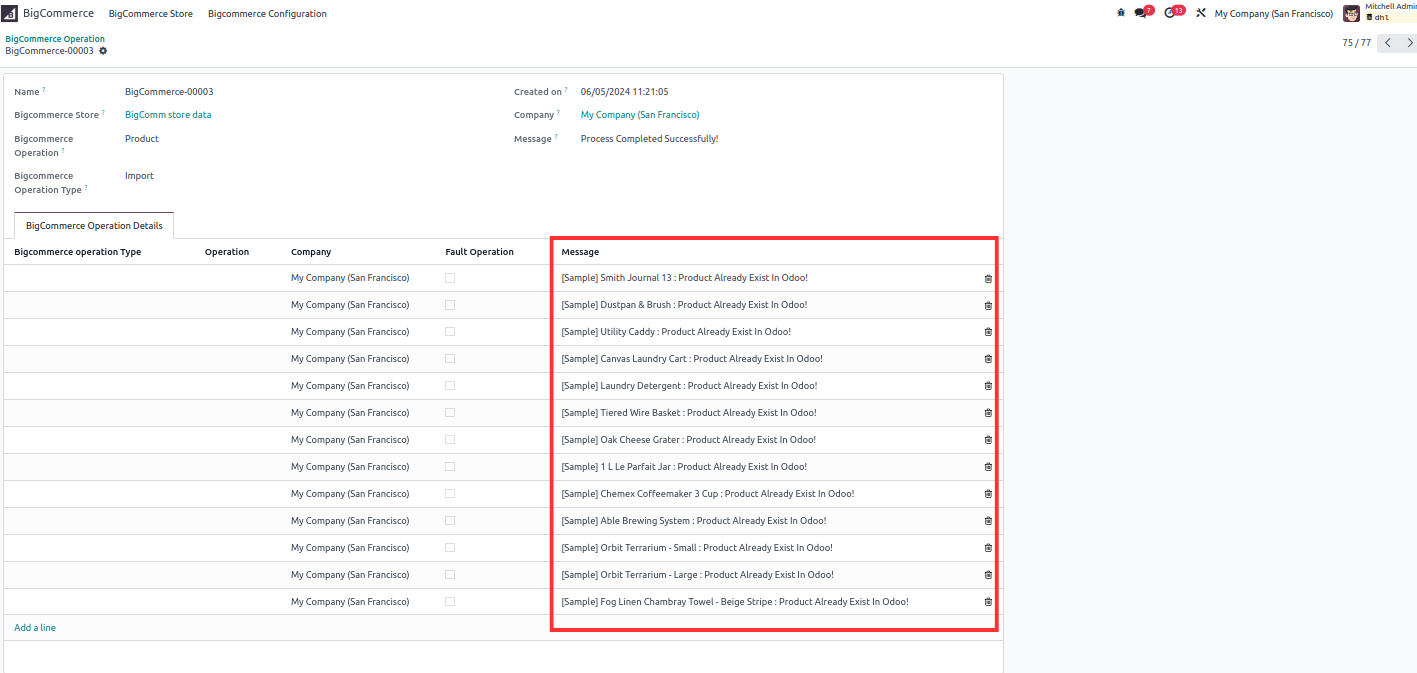This screenshot has height=673, width=1417.
Task: Delete the Able Brewing System line
Action: click(988, 521)
